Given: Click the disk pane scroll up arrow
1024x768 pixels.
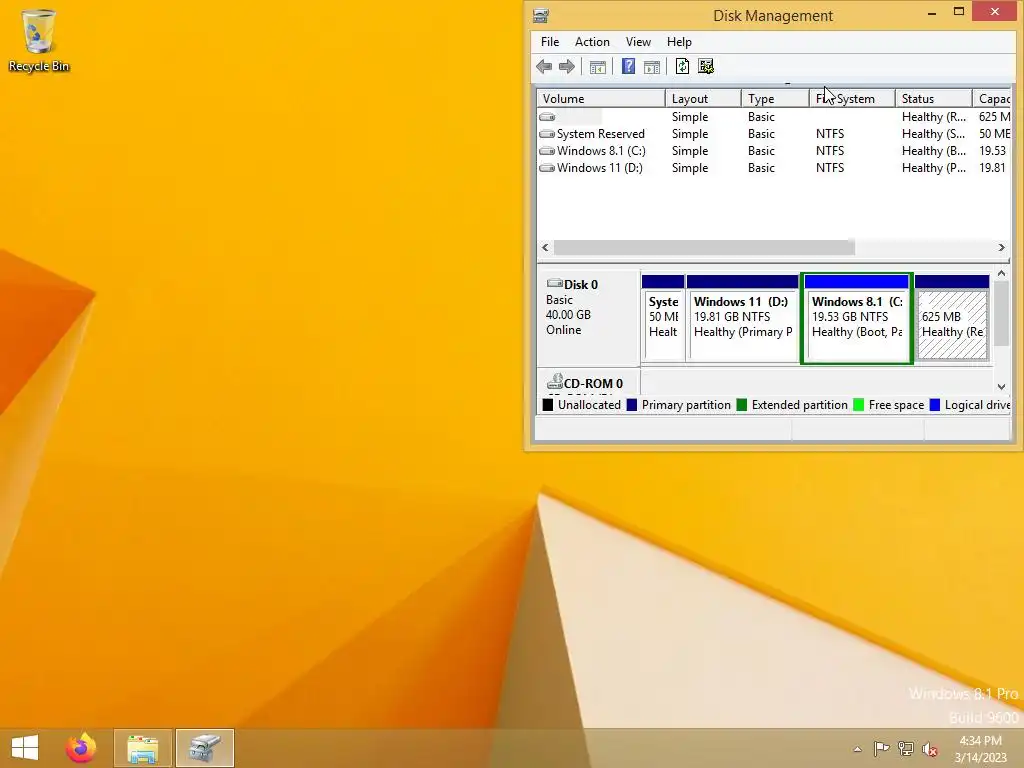Looking at the screenshot, I should [1001, 274].
